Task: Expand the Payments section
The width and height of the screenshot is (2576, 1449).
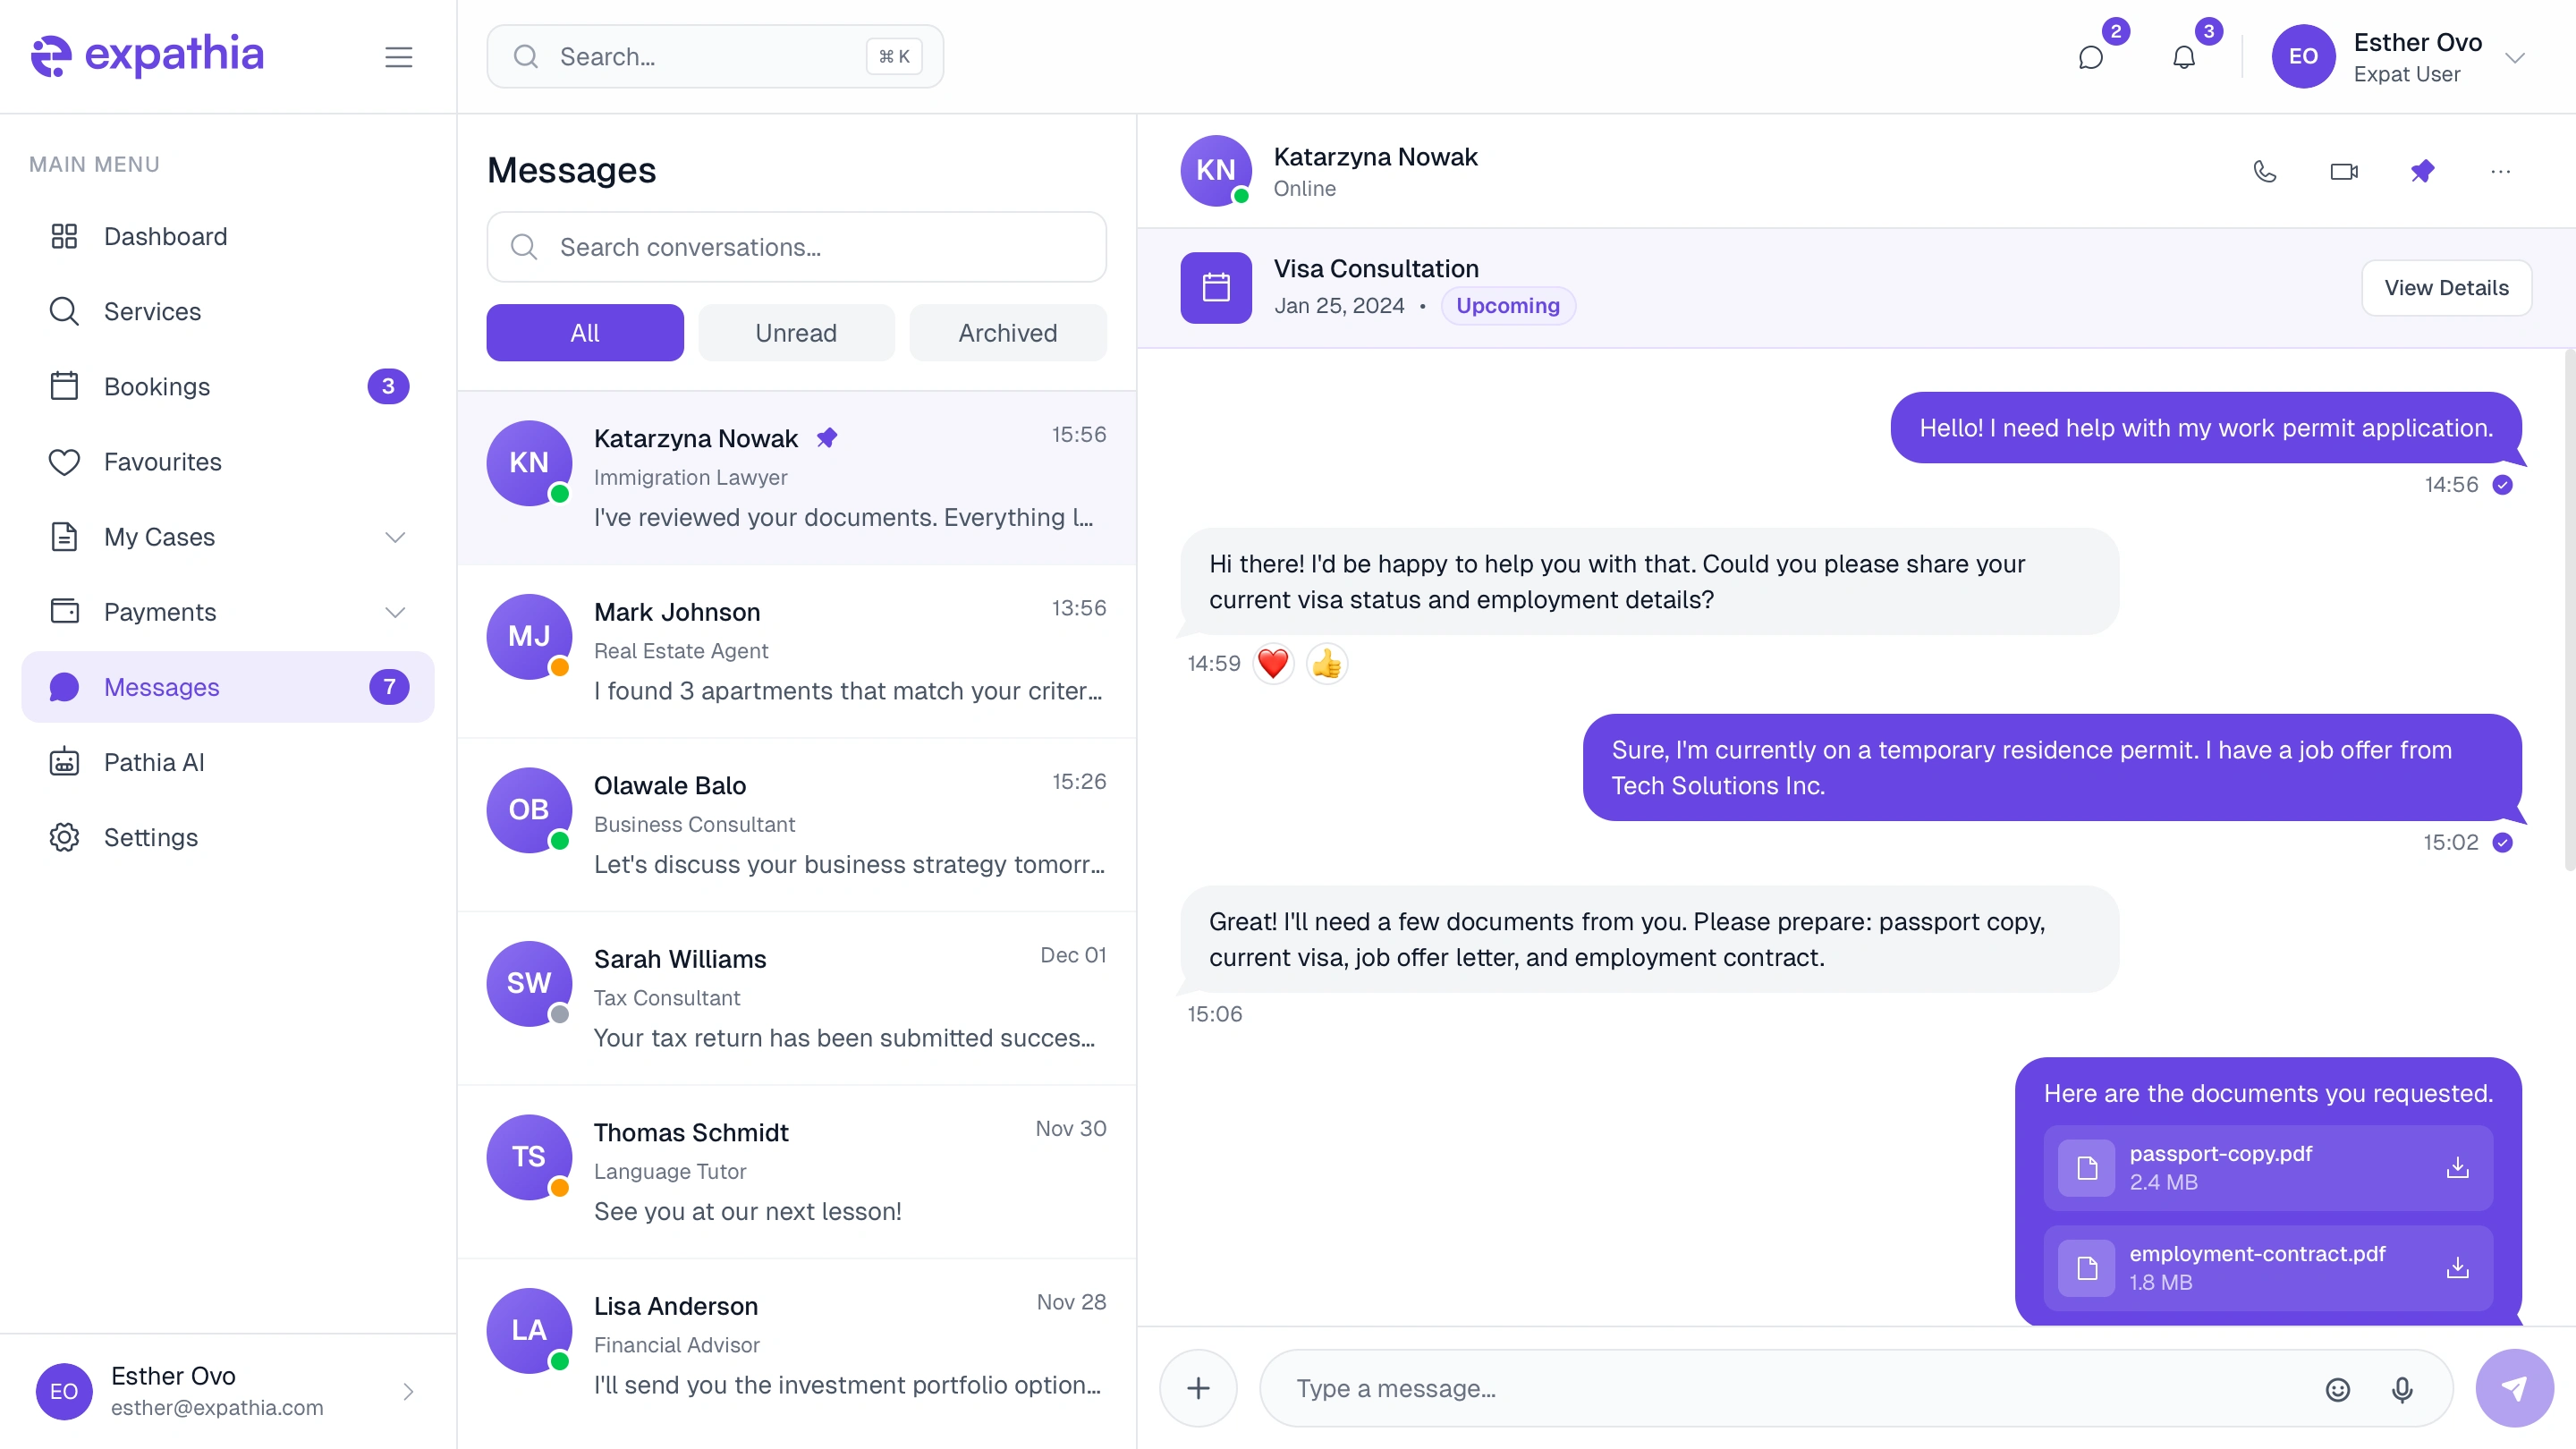Action: click(396, 611)
